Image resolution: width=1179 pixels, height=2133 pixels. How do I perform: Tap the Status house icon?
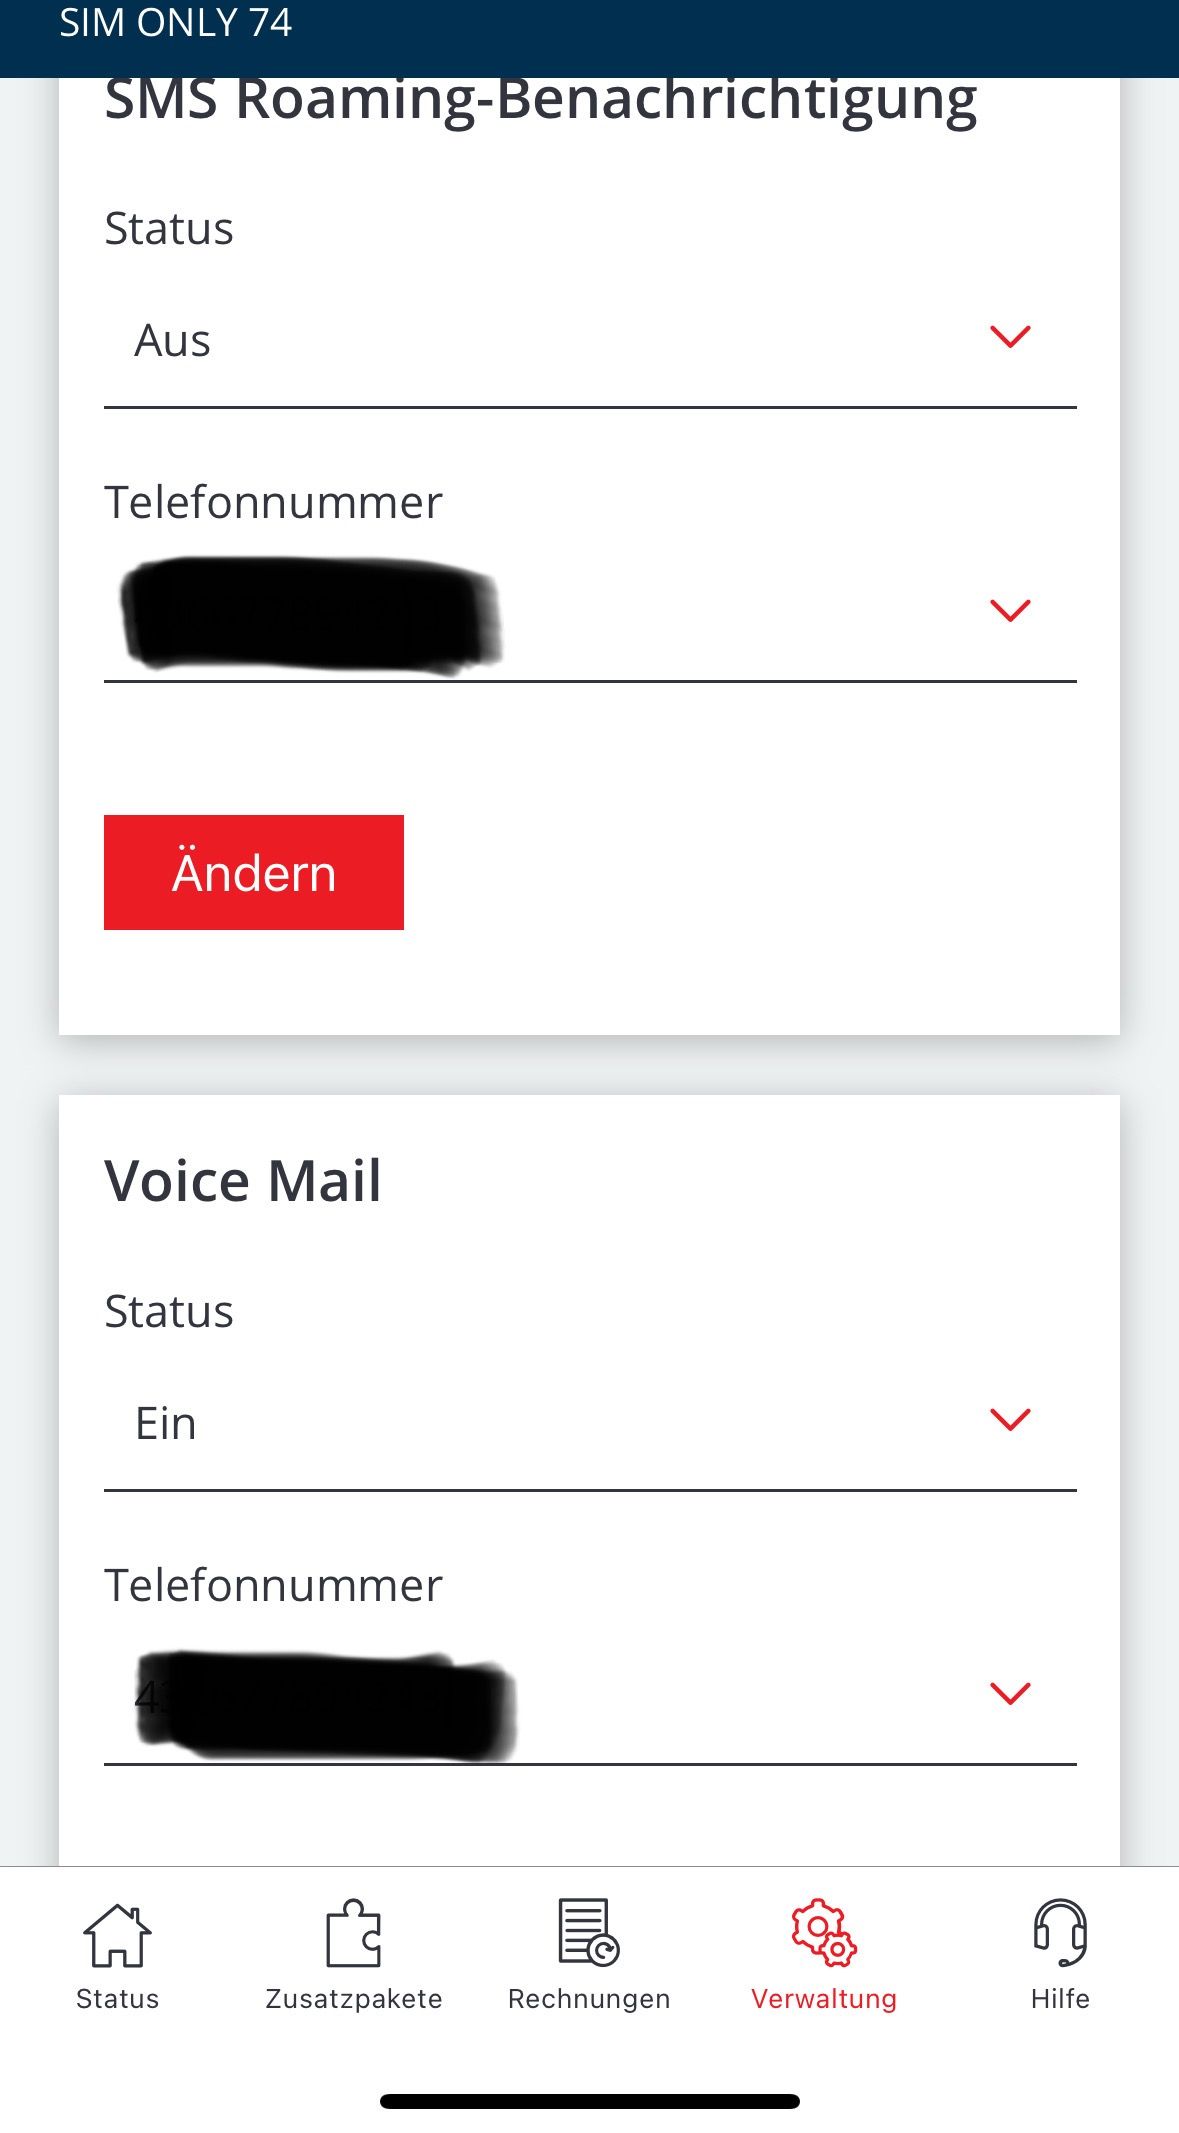117,1935
